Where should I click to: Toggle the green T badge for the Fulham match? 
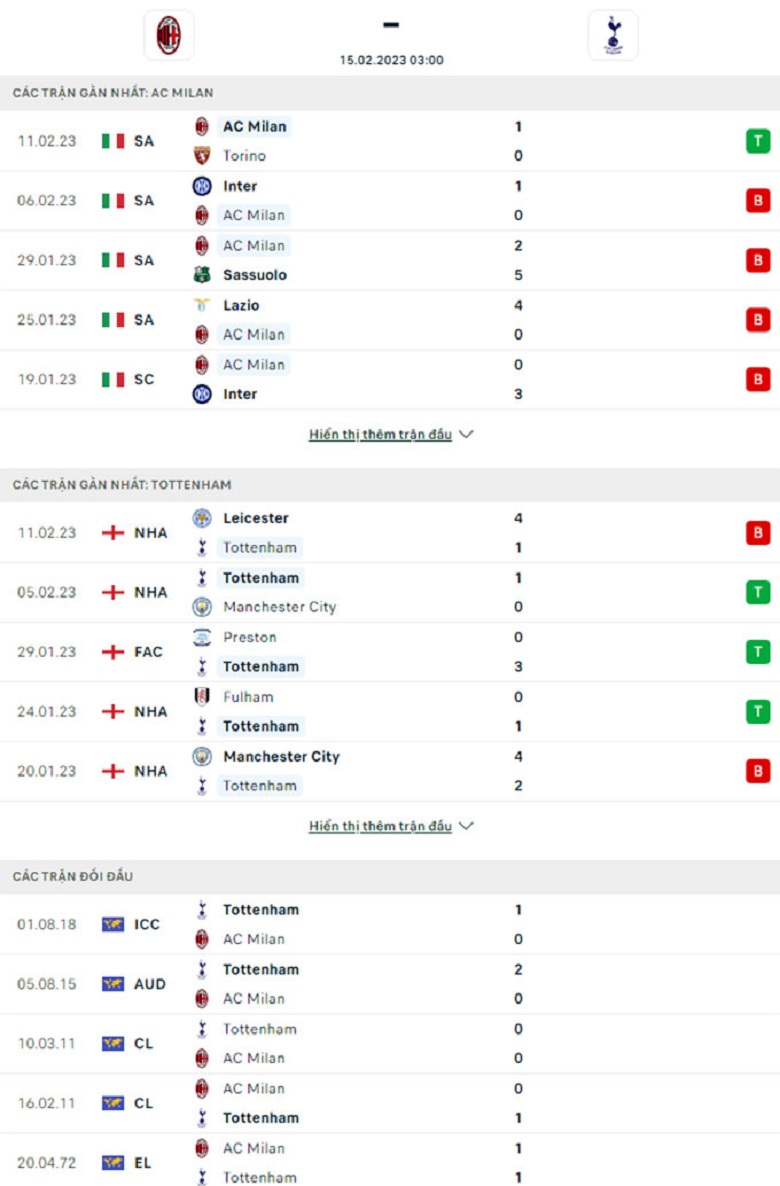(x=758, y=711)
